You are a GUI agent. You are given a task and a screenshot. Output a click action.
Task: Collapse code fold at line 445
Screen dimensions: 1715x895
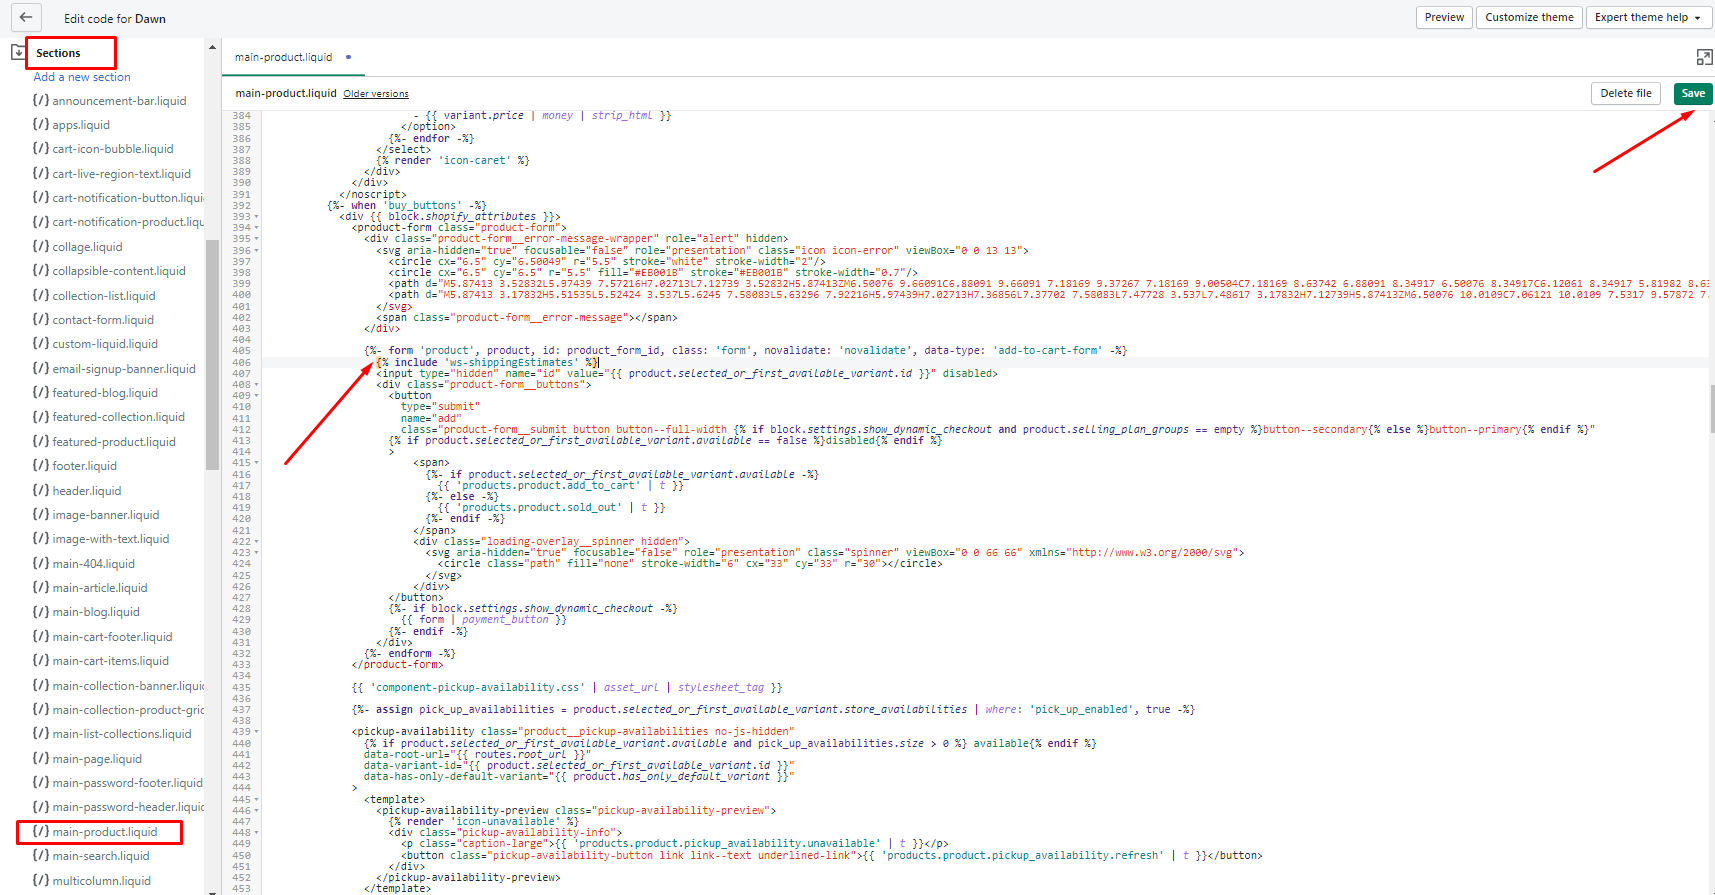(257, 799)
